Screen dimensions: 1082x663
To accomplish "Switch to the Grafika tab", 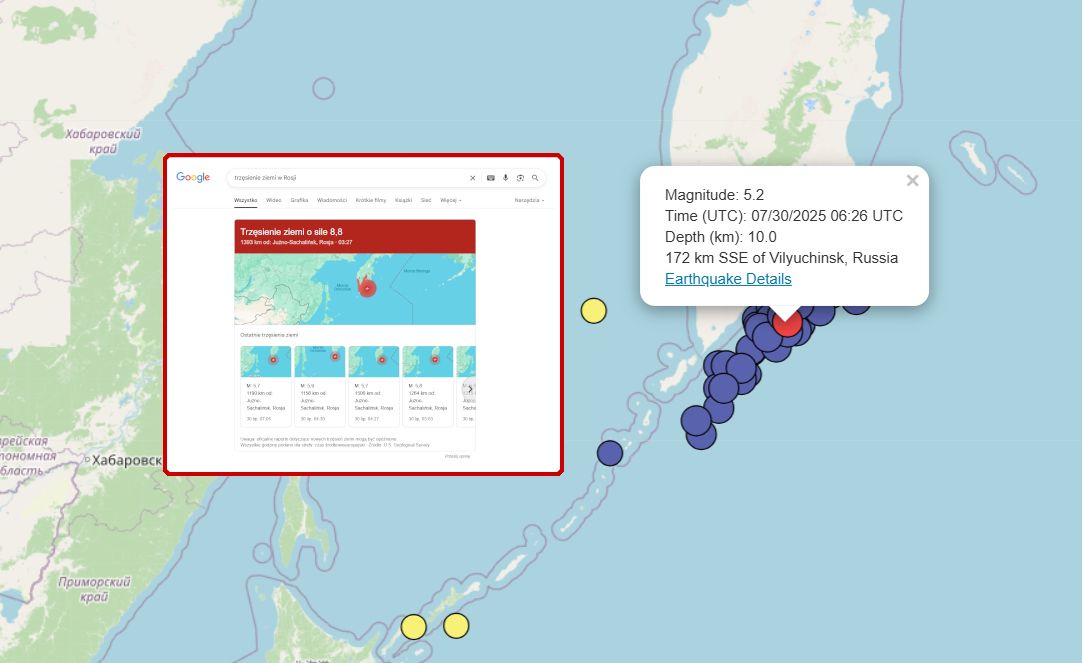I will point(299,200).
